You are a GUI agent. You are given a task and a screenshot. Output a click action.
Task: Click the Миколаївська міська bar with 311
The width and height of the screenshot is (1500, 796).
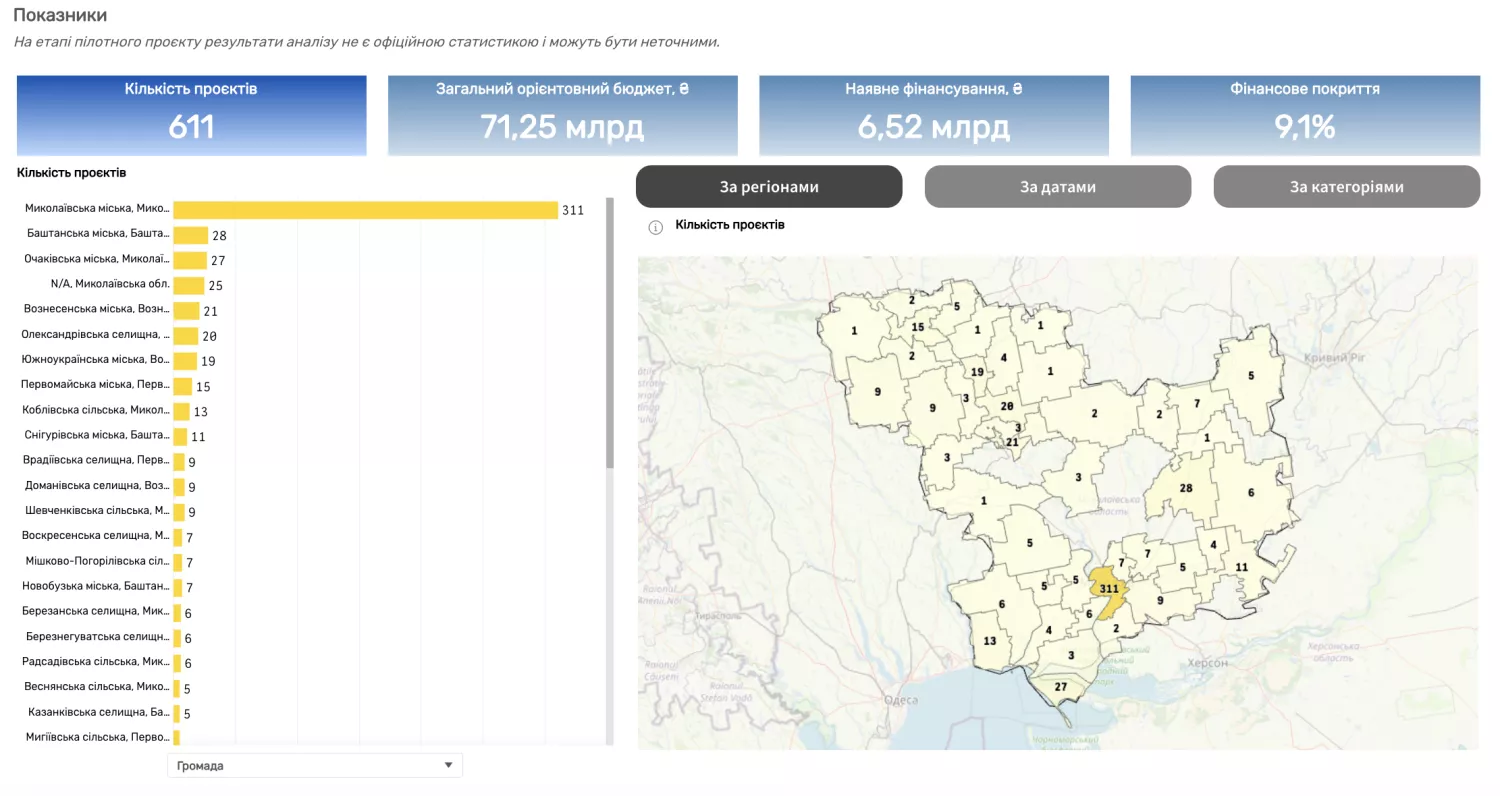click(365, 210)
